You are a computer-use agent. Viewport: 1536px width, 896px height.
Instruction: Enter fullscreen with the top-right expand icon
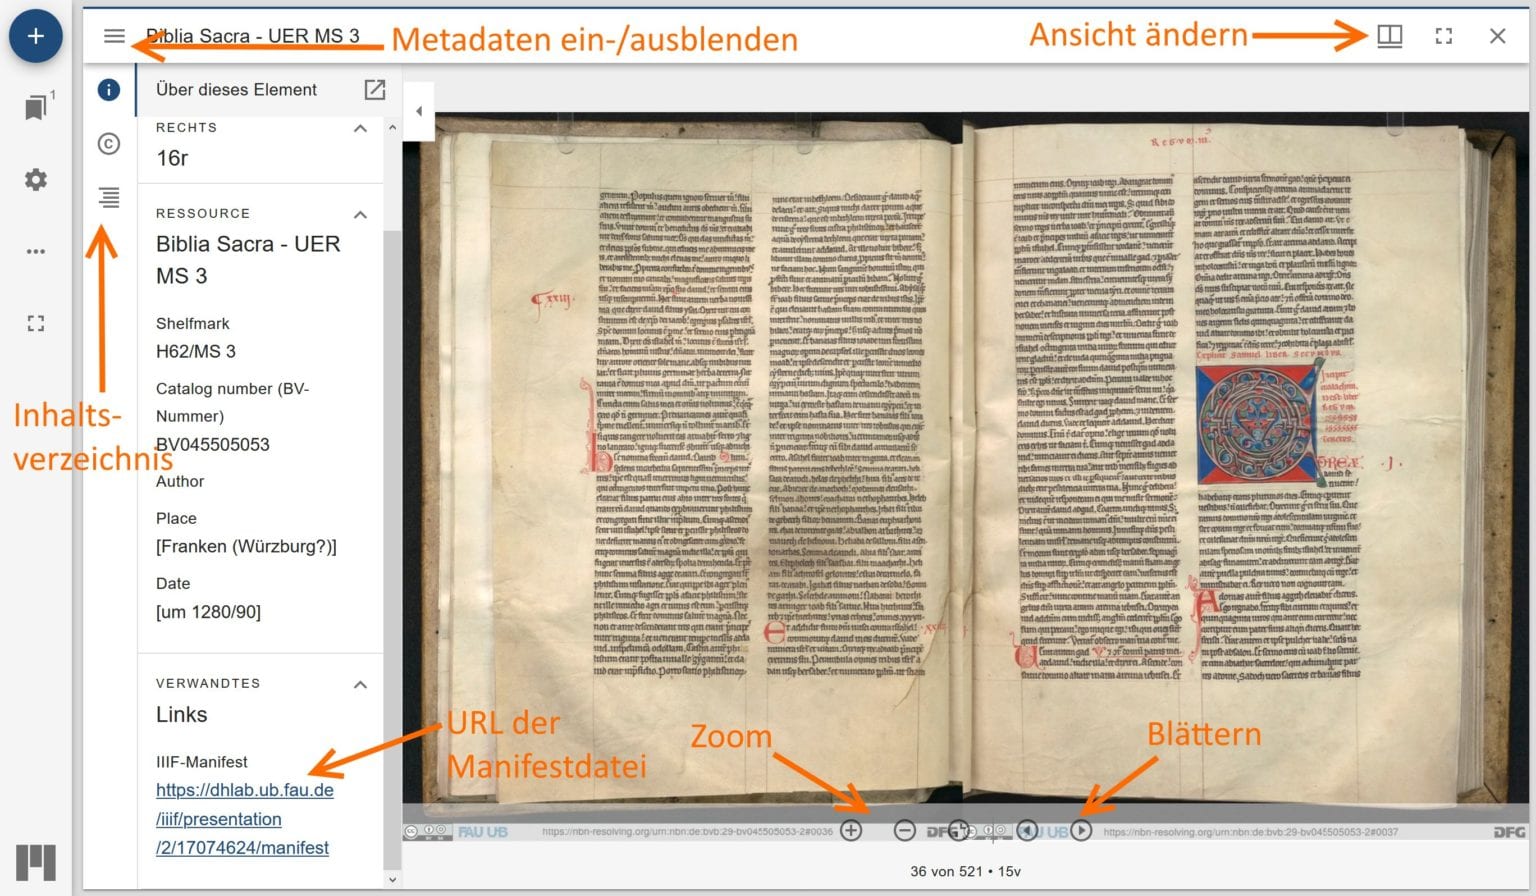1443,35
